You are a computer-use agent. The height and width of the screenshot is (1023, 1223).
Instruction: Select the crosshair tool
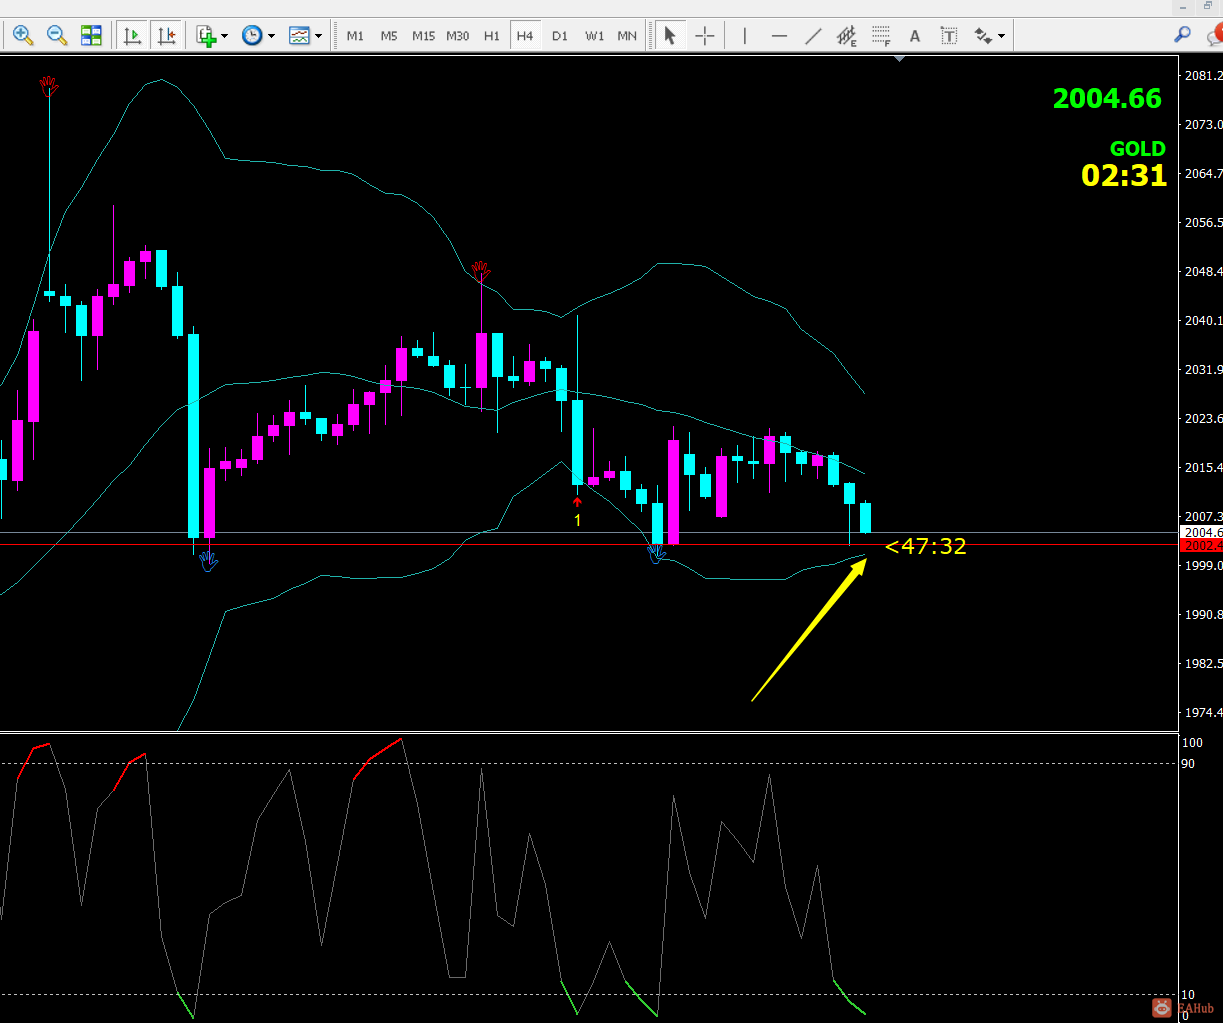point(705,36)
